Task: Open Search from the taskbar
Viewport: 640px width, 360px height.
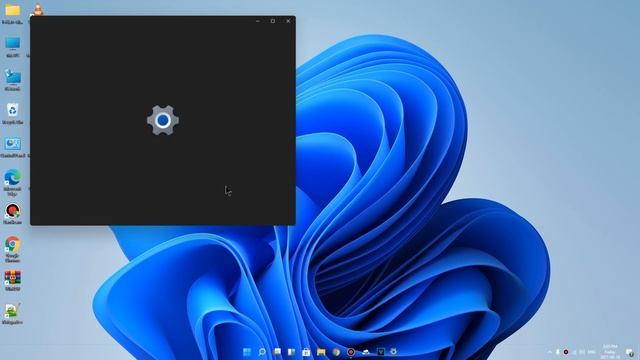Action: pyautogui.click(x=262, y=352)
